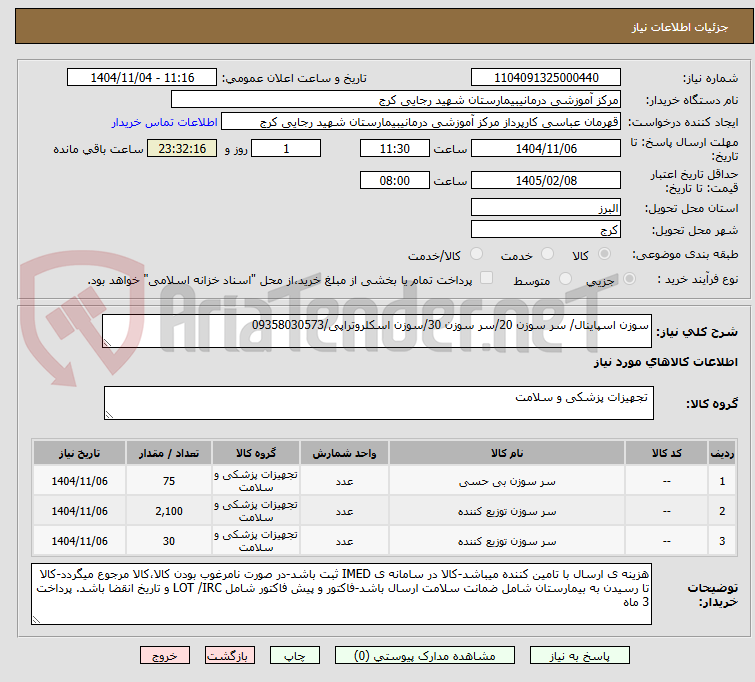The width and height of the screenshot is (755, 682).
Task: Click the resize handle of buyer notes area
Action: pyautogui.click(x=36, y=620)
